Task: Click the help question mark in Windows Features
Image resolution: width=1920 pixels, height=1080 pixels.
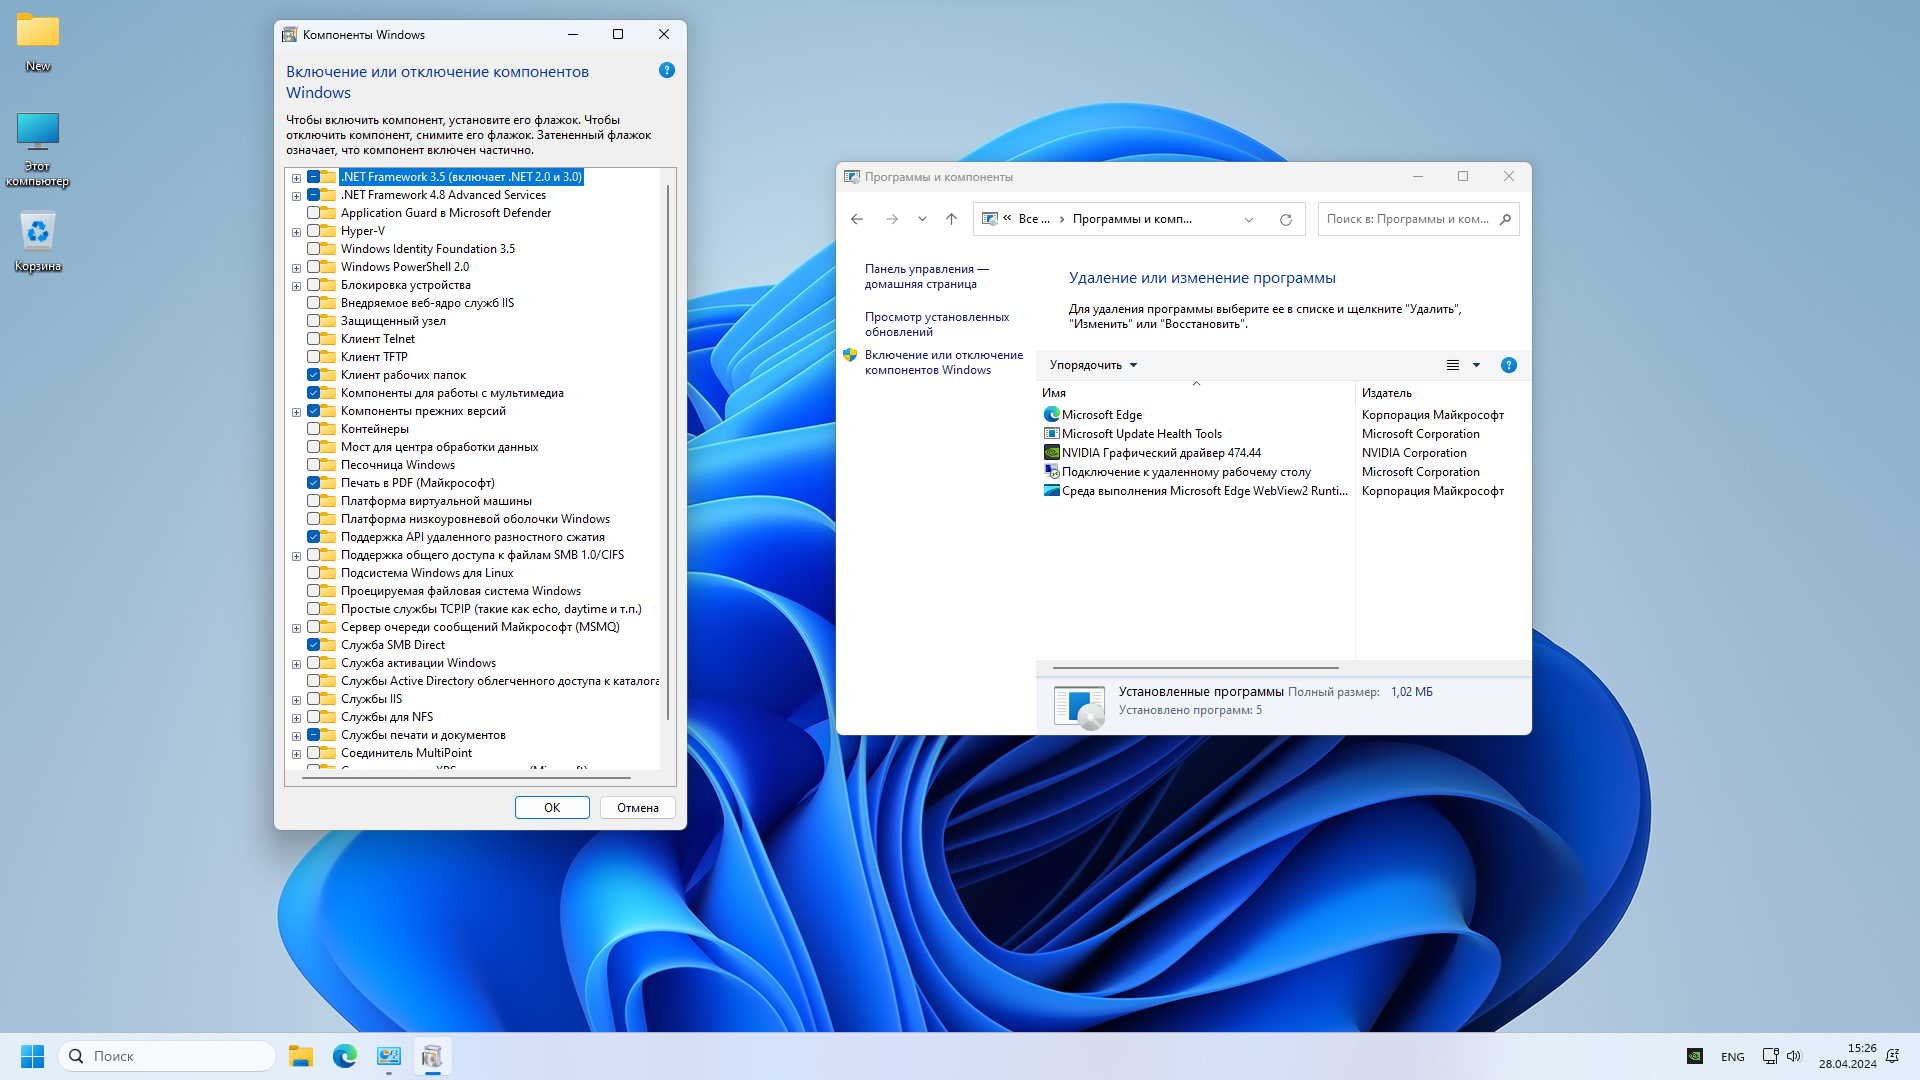Action: pos(667,70)
